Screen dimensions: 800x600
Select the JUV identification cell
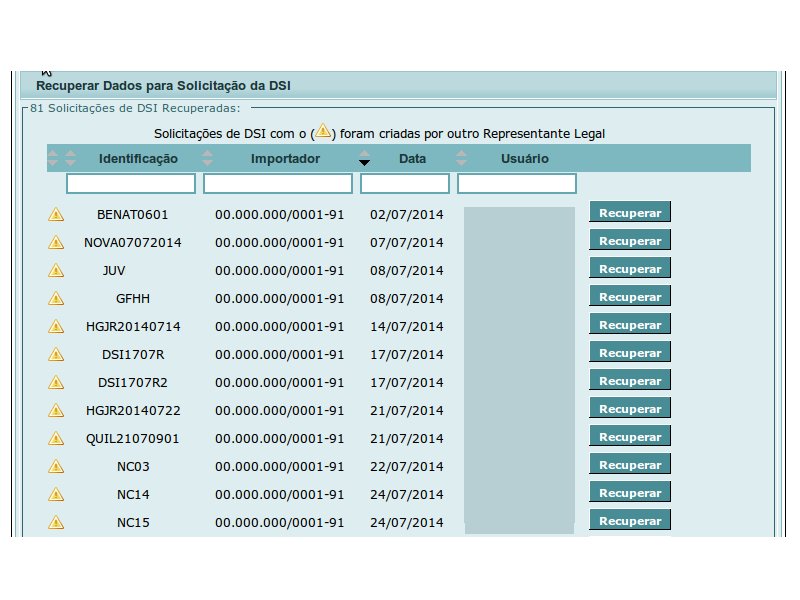pos(114,271)
